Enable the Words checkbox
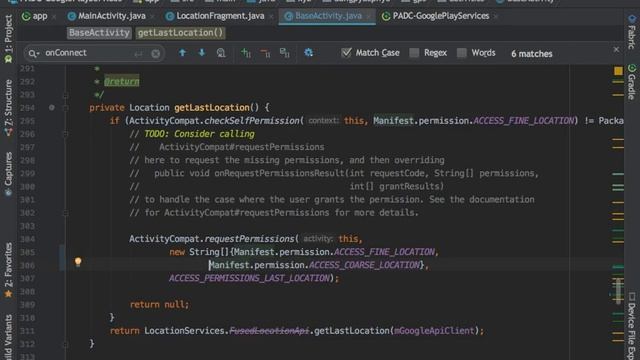The width and height of the screenshot is (640, 360). [462, 53]
